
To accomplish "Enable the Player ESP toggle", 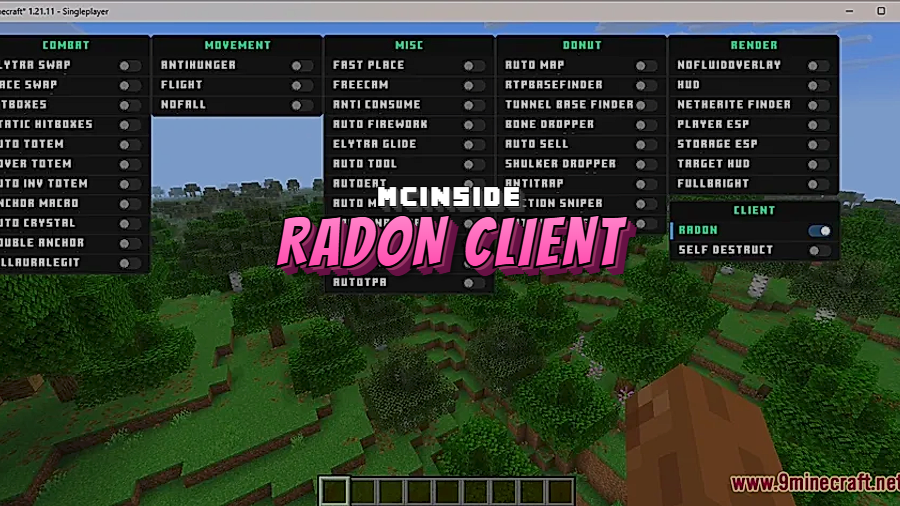I will 818,125.
